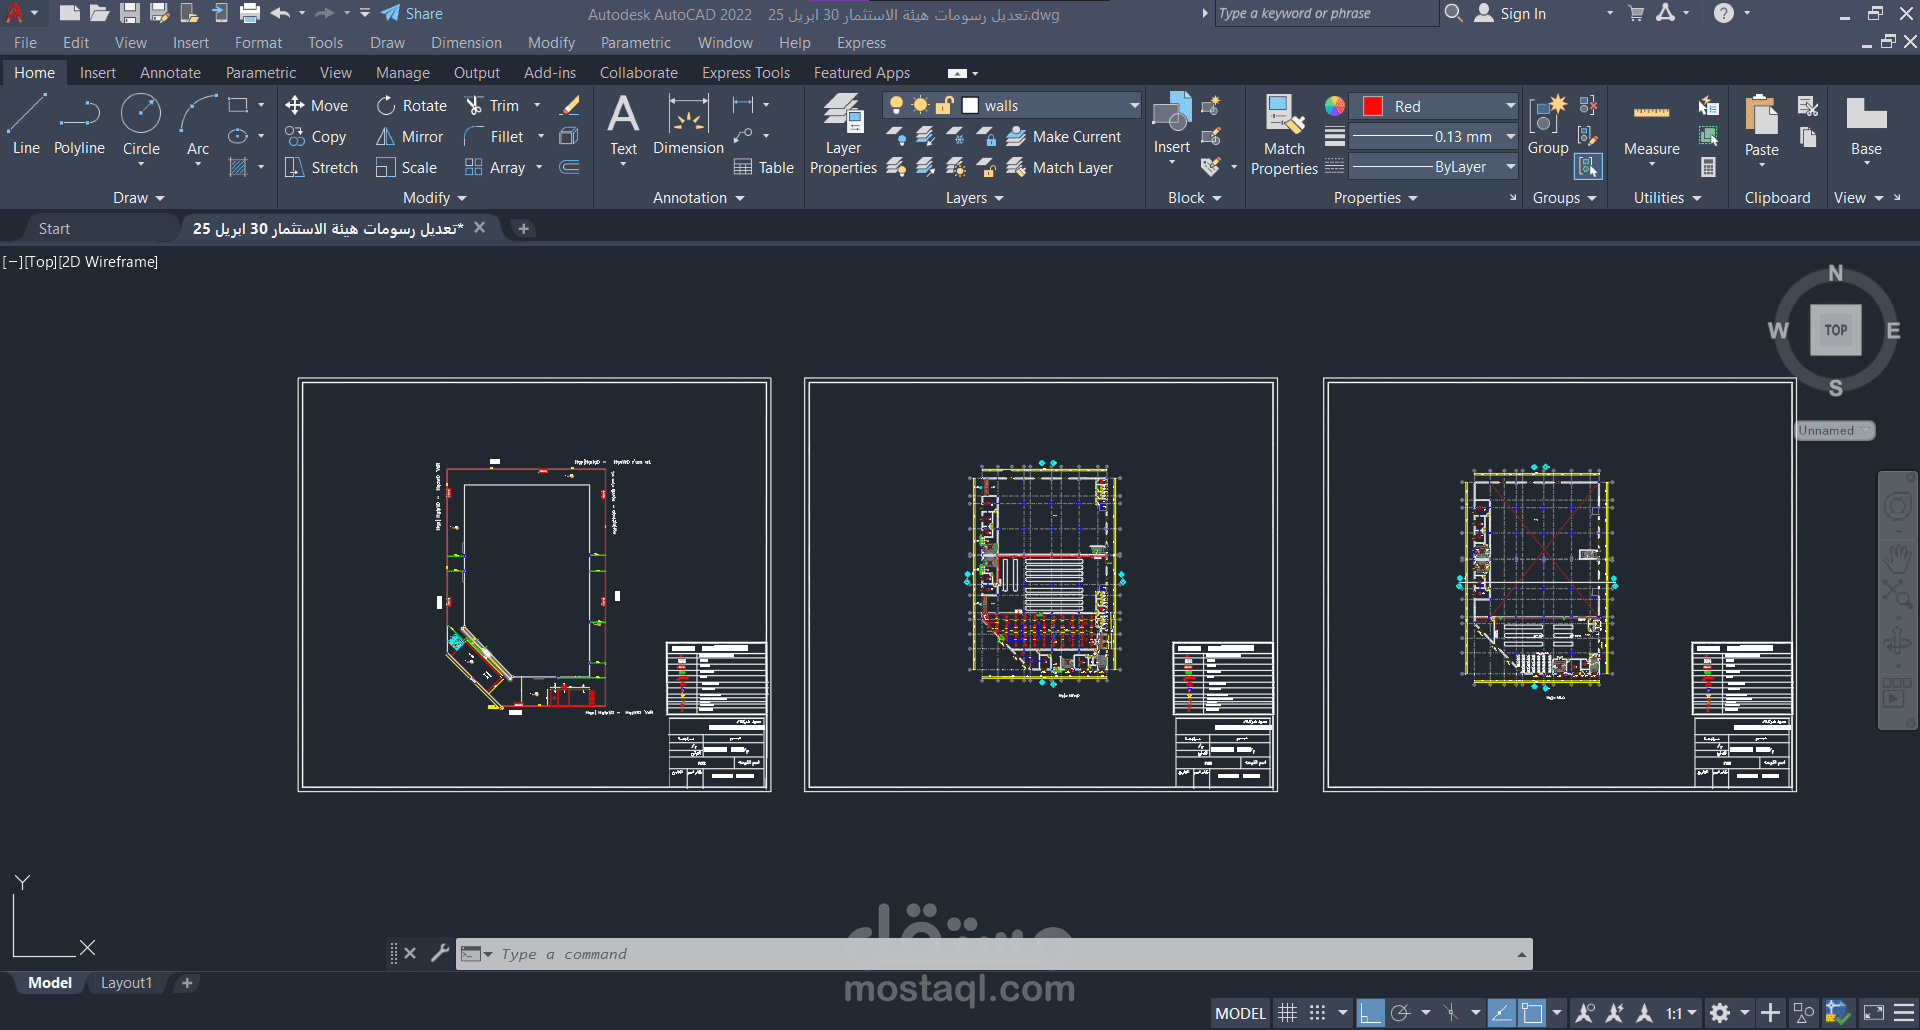Toggle object snap tracking in status bar
Image resolution: width=1920 pixels, height=1030 pixels.
1501,1013
